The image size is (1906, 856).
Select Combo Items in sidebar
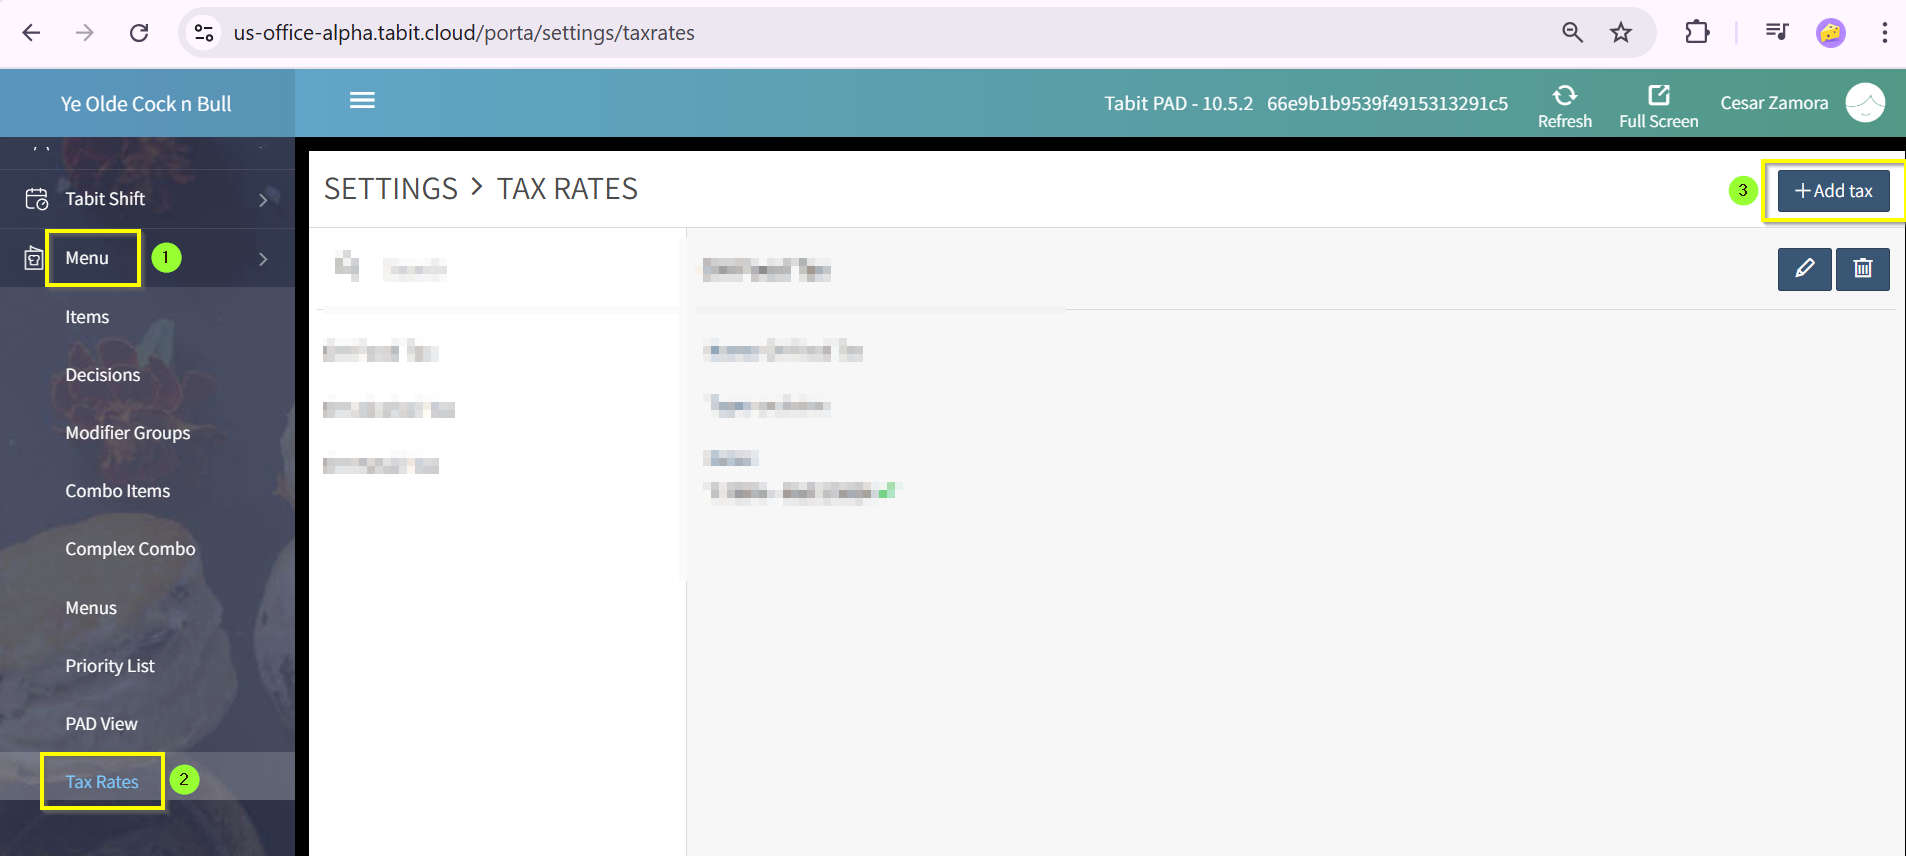point(117,491)
